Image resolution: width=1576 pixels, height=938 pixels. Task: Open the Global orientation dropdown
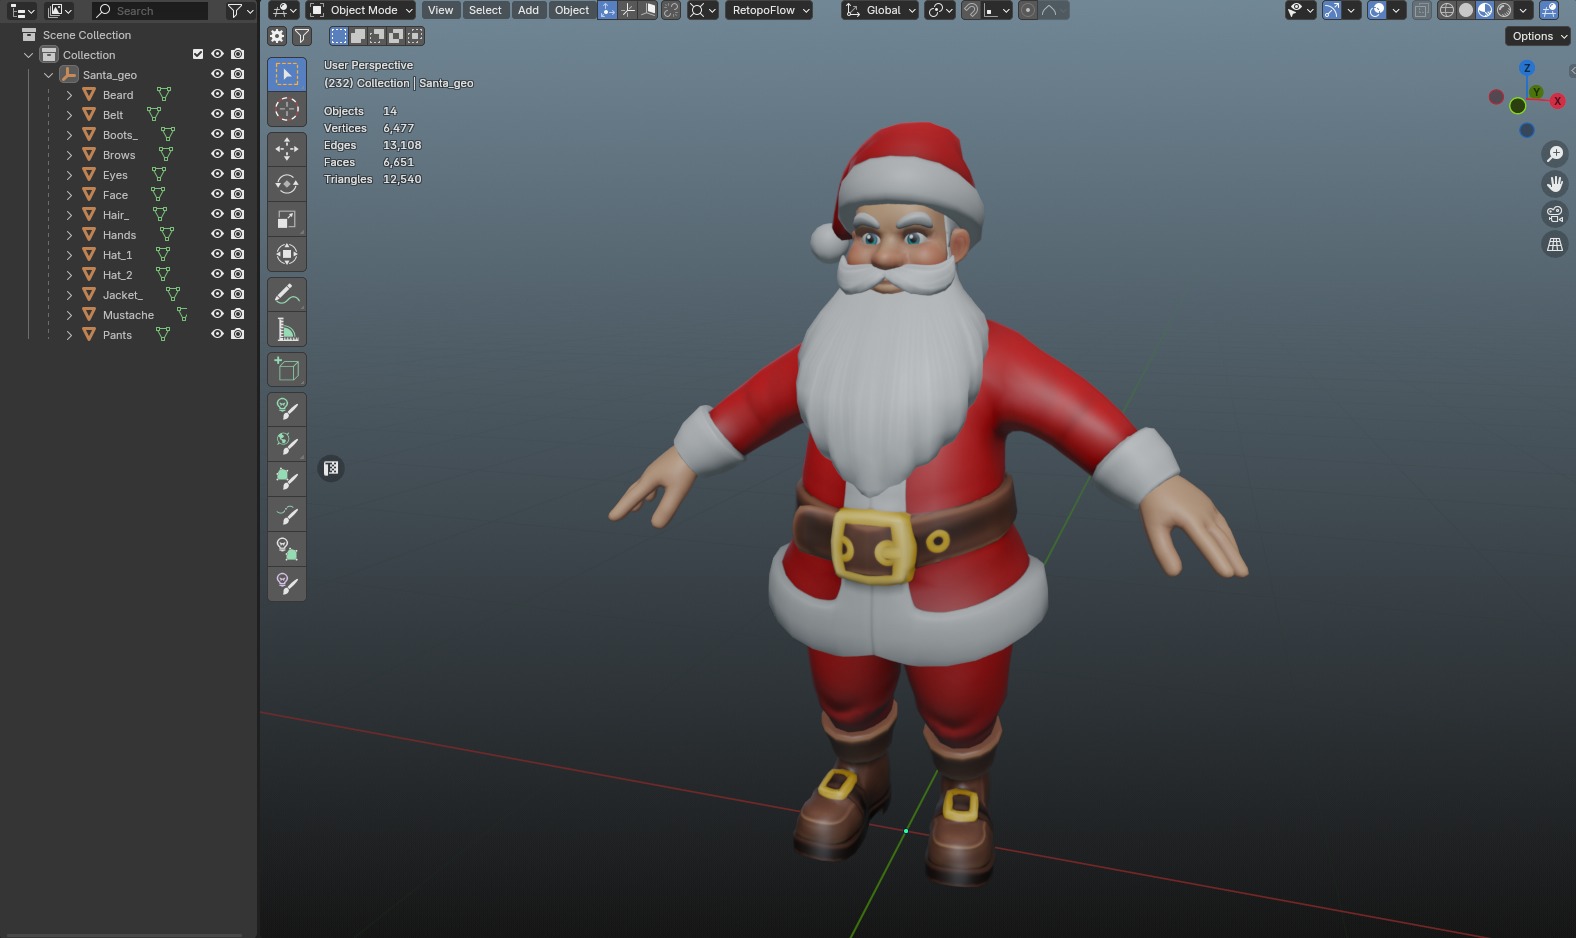tap(880, 10)
